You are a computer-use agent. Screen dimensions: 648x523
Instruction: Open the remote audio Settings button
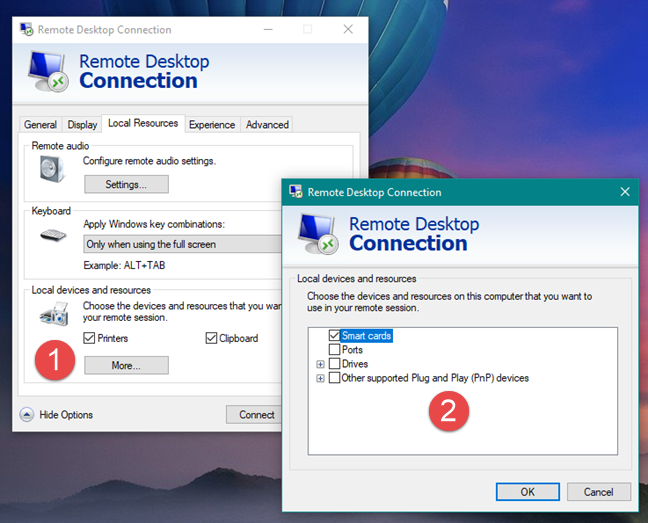point(126,184)
